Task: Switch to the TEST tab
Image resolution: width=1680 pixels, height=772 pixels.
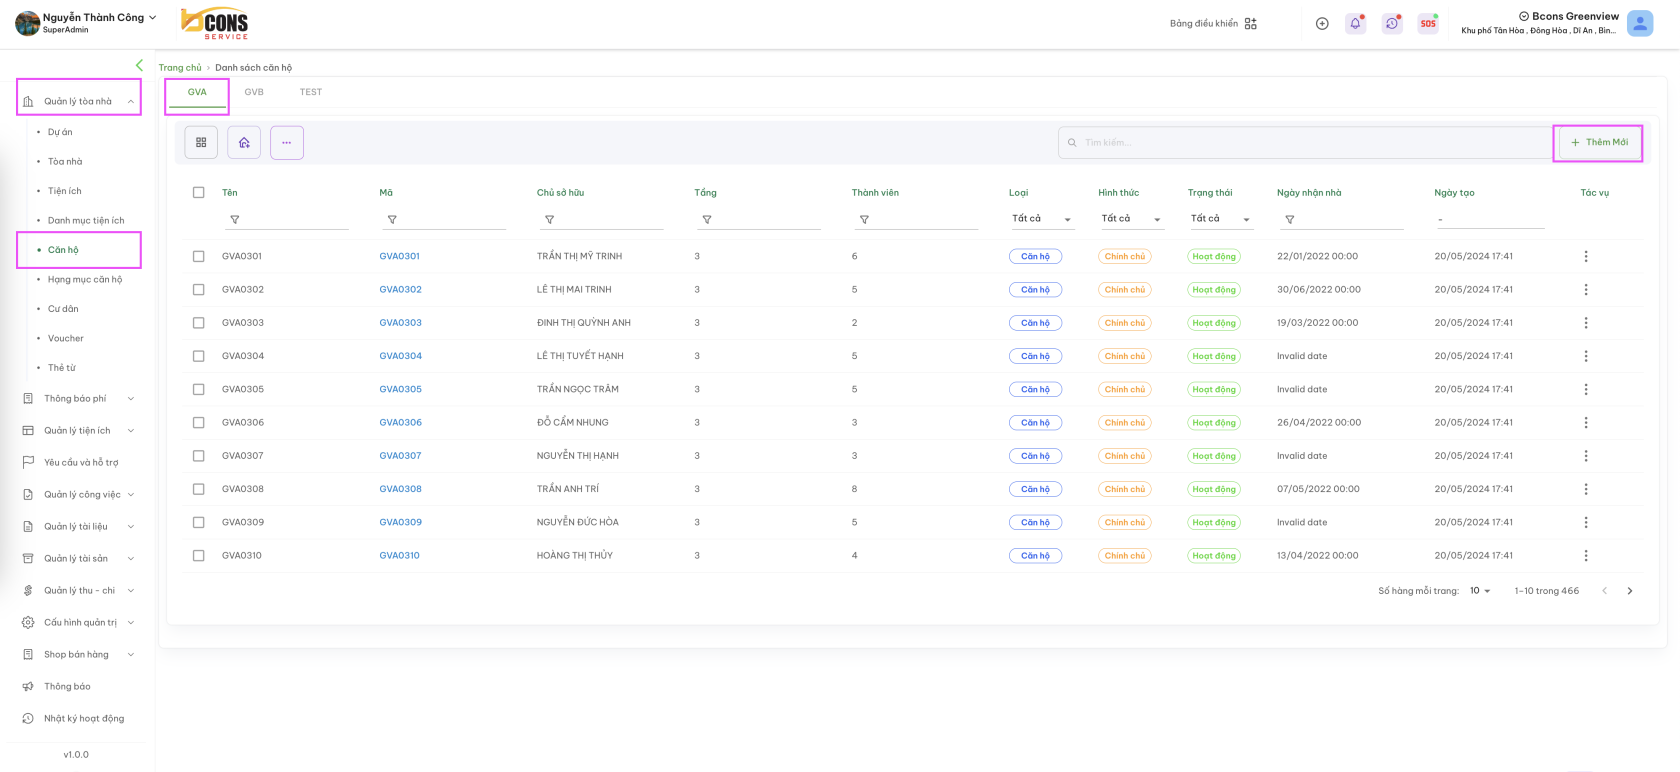Action: [x=311, y=92]
